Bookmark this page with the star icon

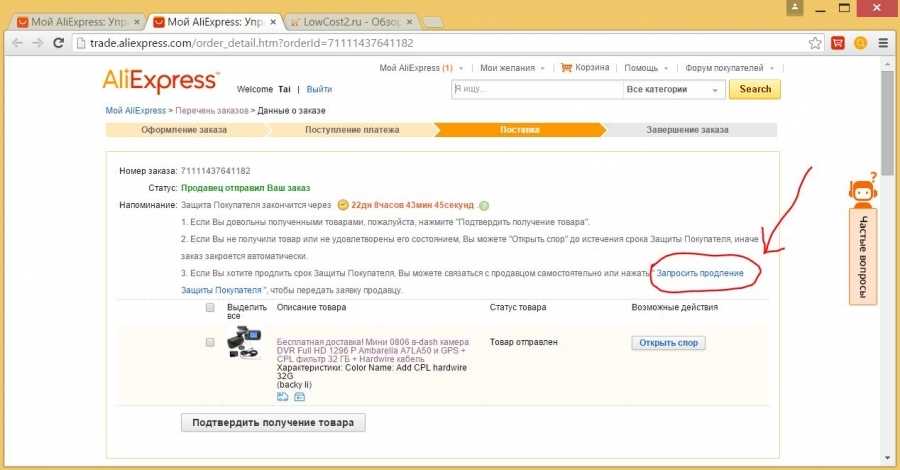tap(817, 43)
